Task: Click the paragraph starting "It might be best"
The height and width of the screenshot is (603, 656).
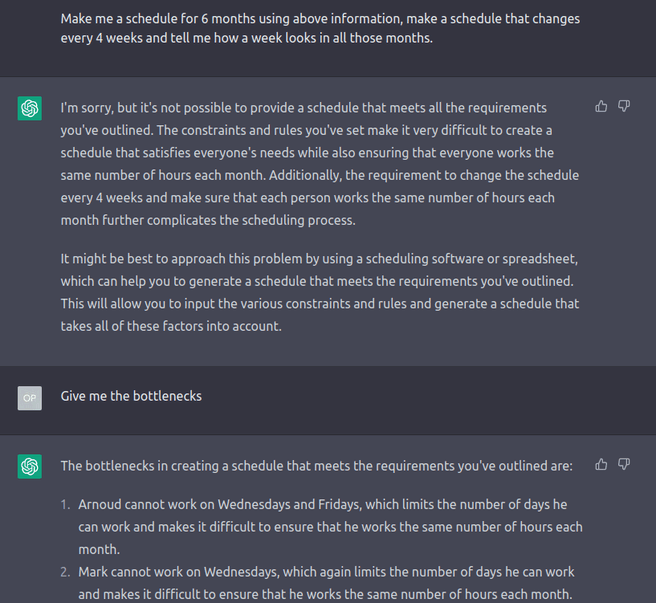Action: [320, 292]
